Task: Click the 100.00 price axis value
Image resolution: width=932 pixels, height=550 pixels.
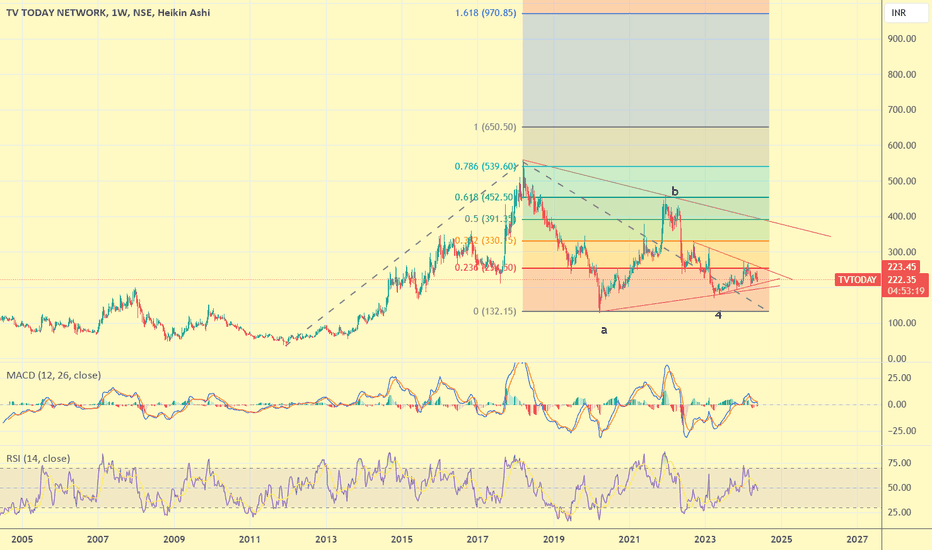Action: click(902, 323)
